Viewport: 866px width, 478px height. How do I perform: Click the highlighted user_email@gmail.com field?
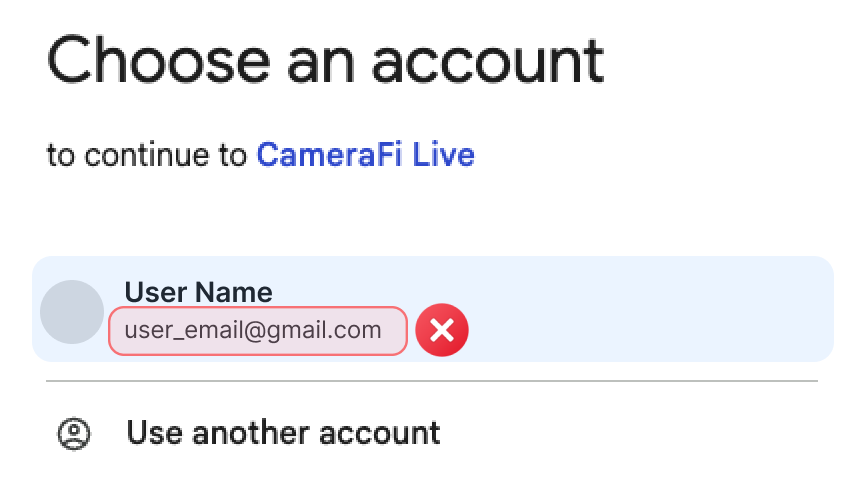pos(257,331)
